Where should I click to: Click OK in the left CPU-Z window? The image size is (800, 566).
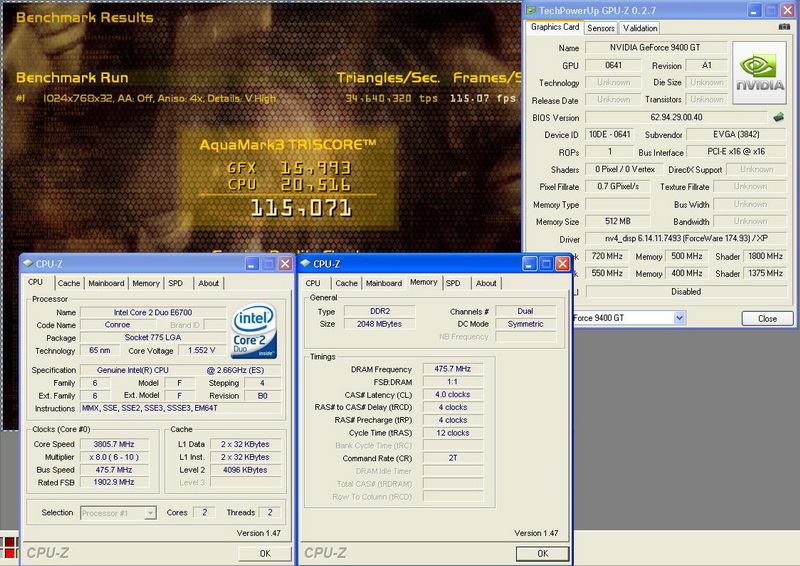(265, 553)
